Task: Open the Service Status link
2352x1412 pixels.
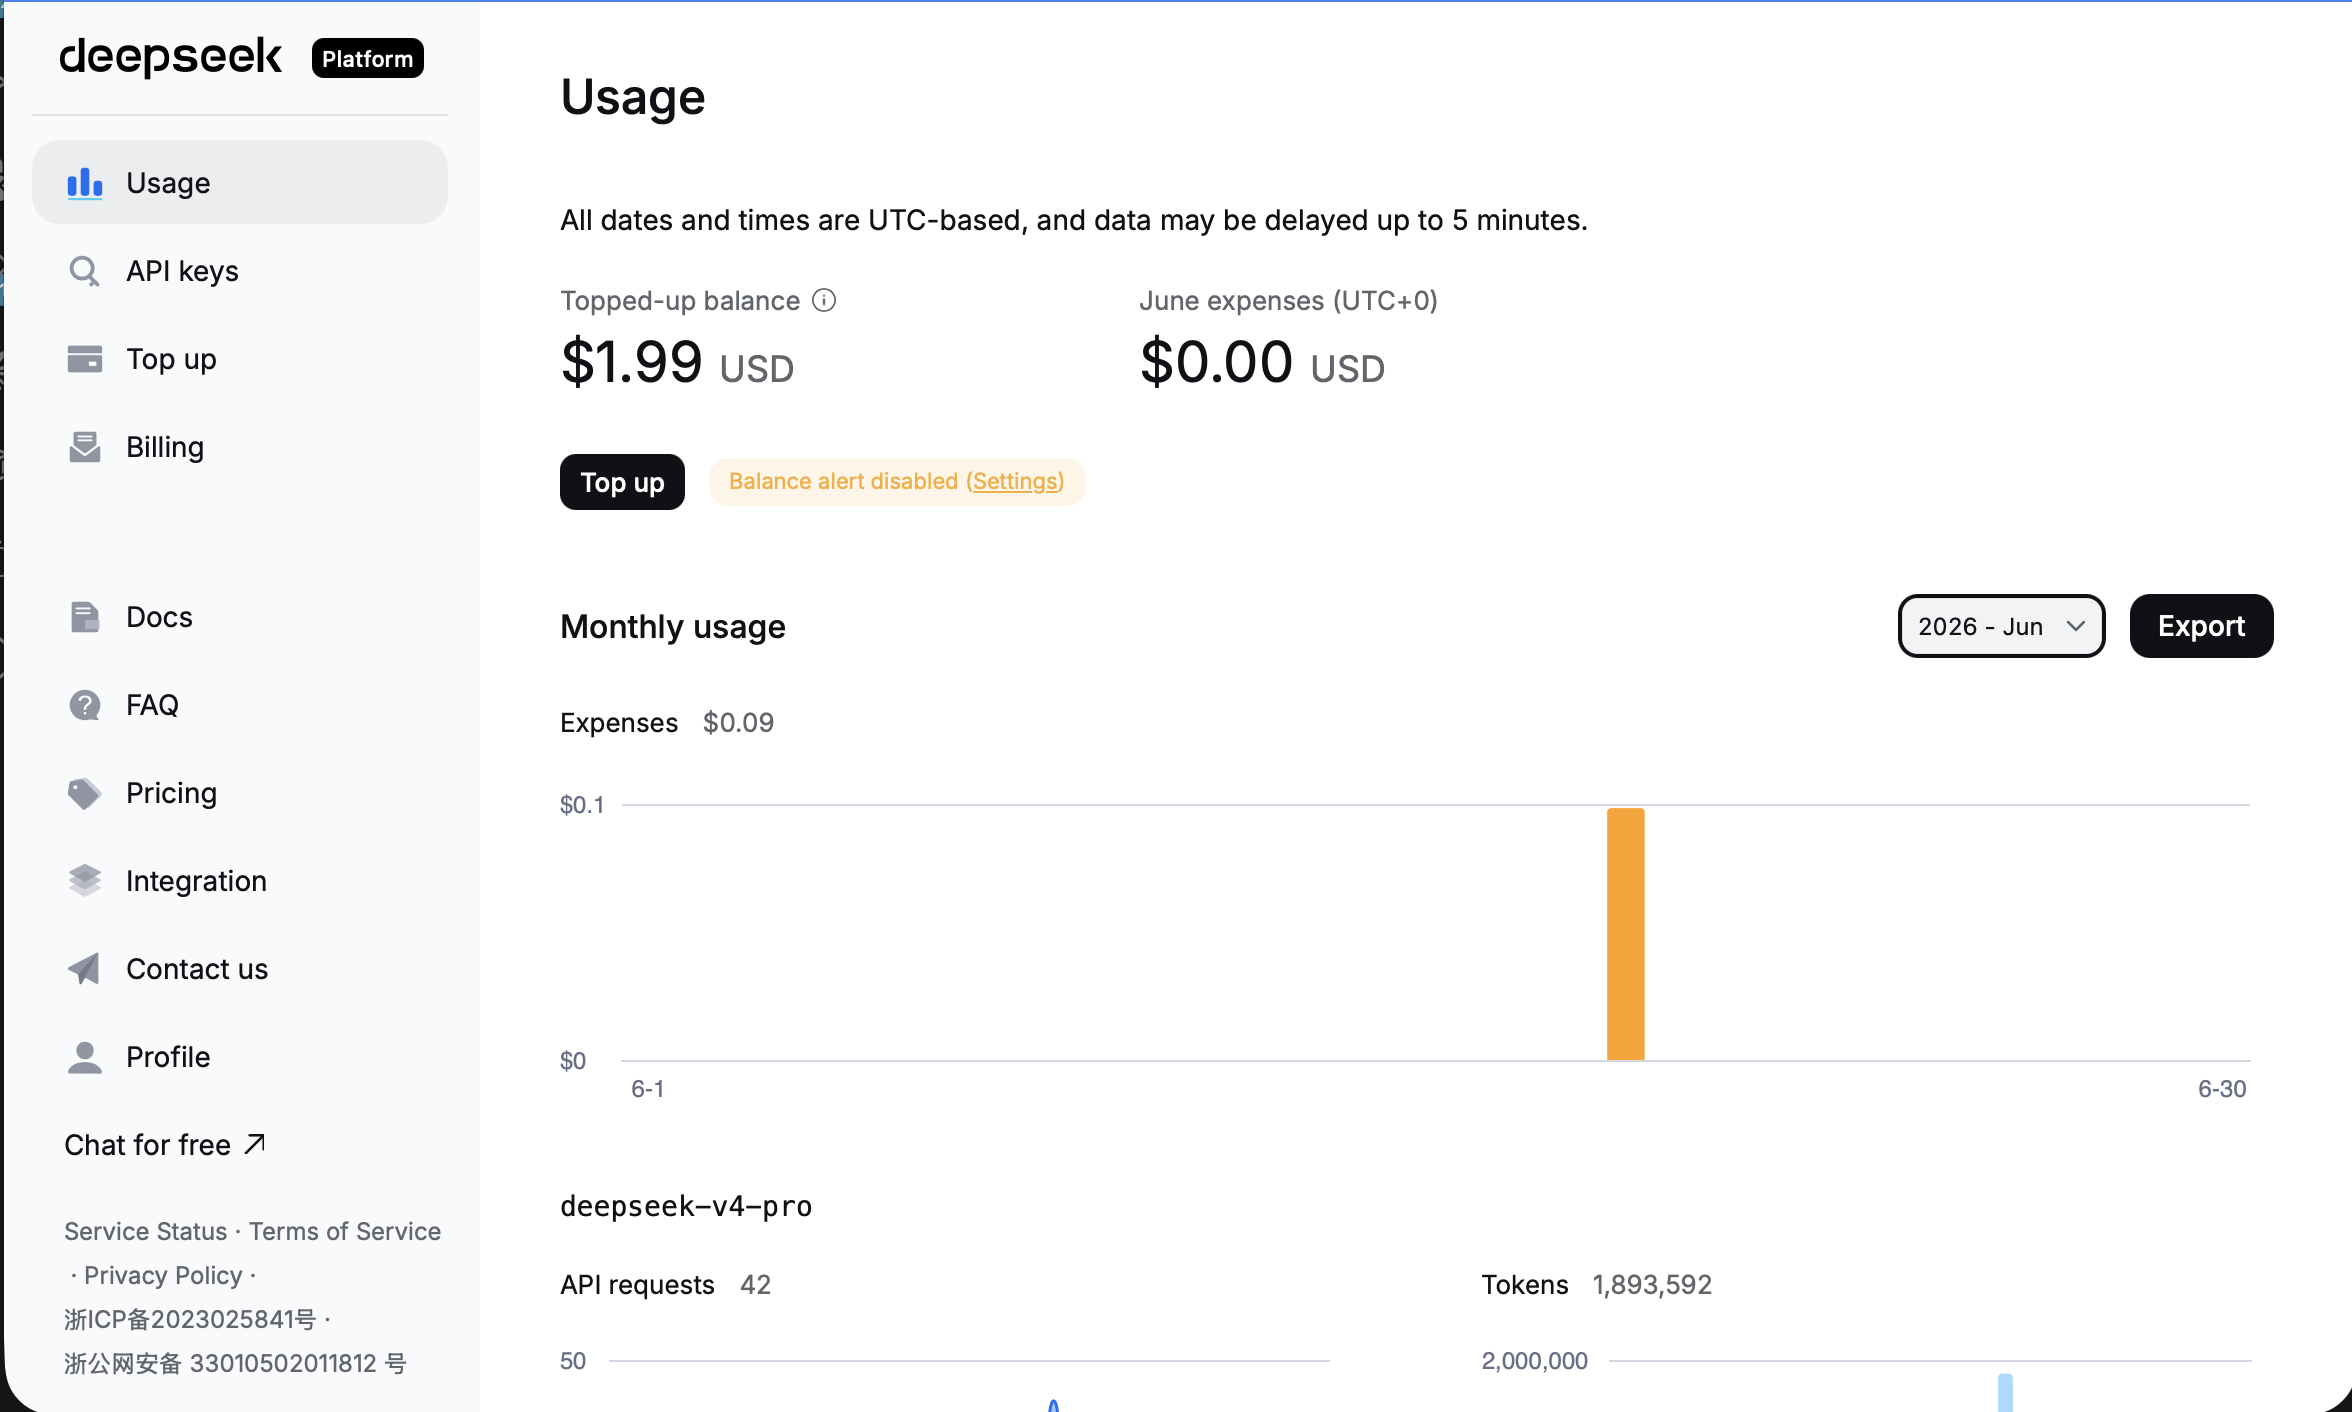Action: tap(146, 1231)
